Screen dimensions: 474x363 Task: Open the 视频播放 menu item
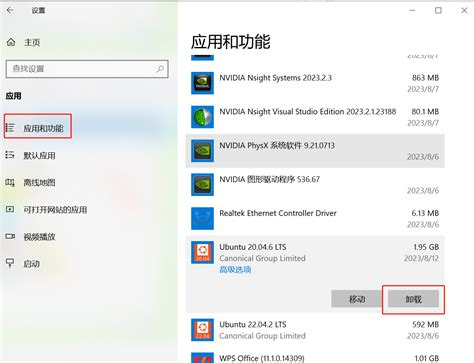[x=39, y=237]
